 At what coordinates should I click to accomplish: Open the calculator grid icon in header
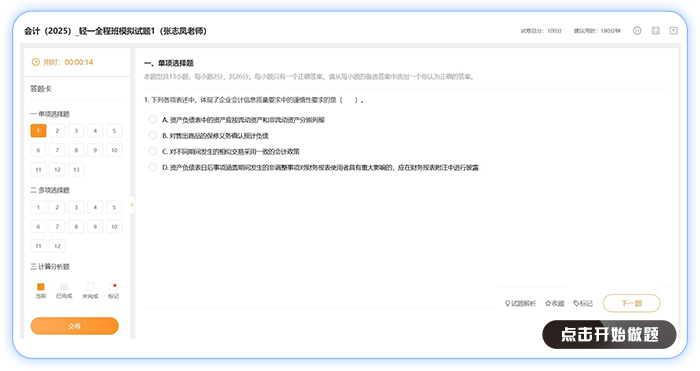click(655, 31)
